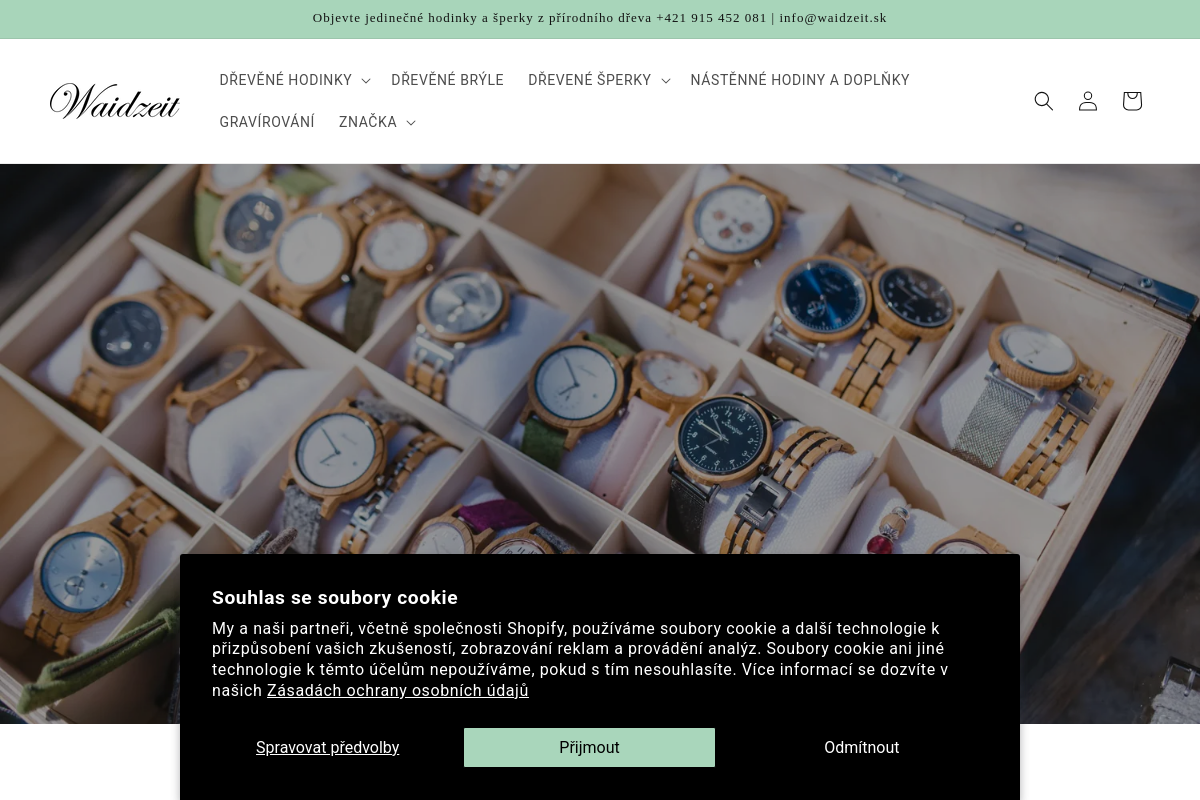The image size is (1200, 800).
Task: Open the Dřevěné hodinky menu
Action: 286,80
